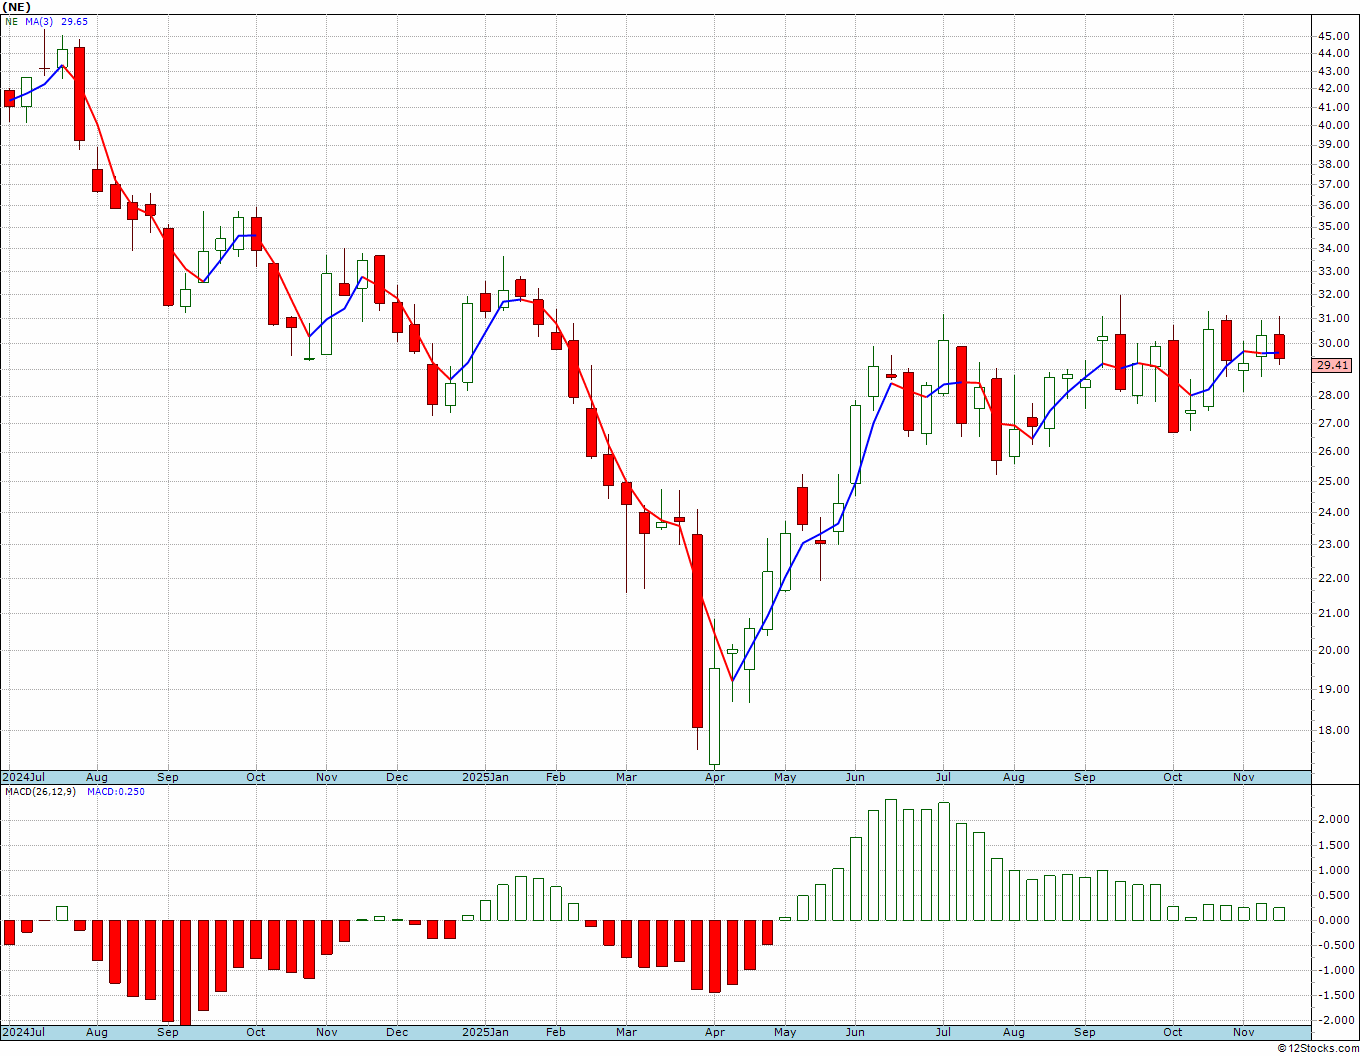The image size is (1360, 1056).
Task: Click the 36.00 price axis label
Action: pyautogui.click(x=1333, y=205)
